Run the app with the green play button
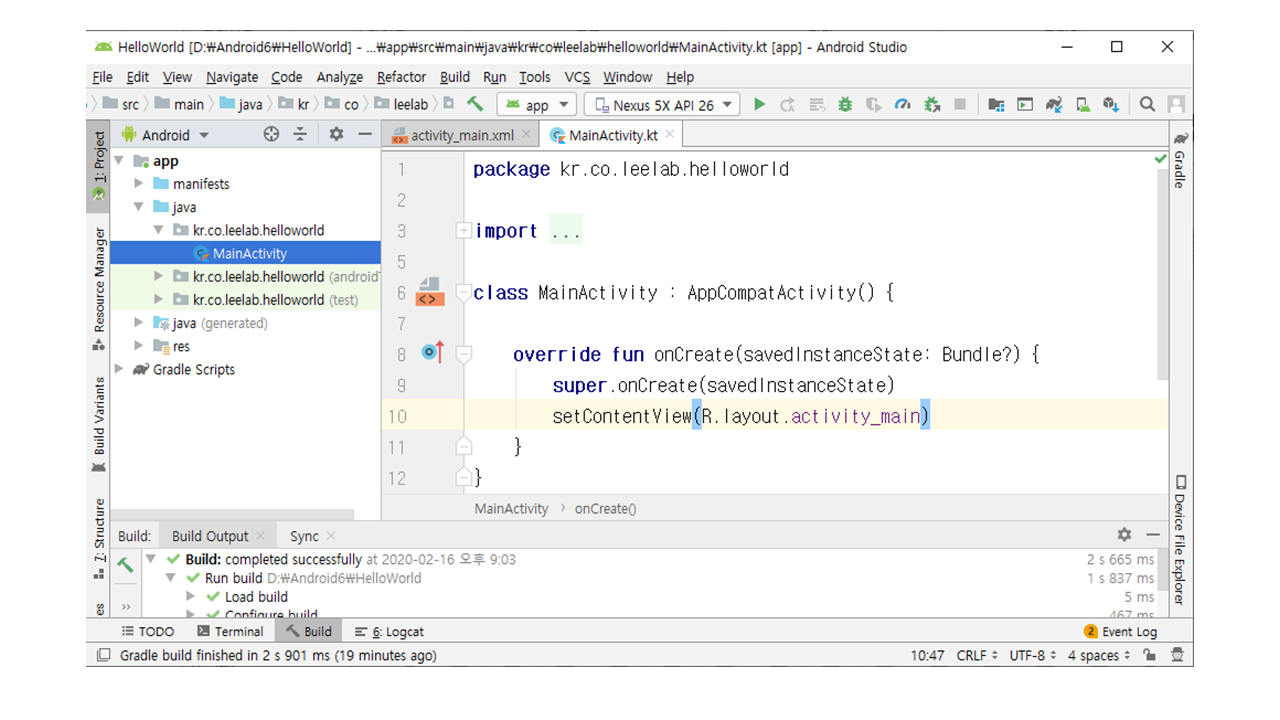 point(759,104)
